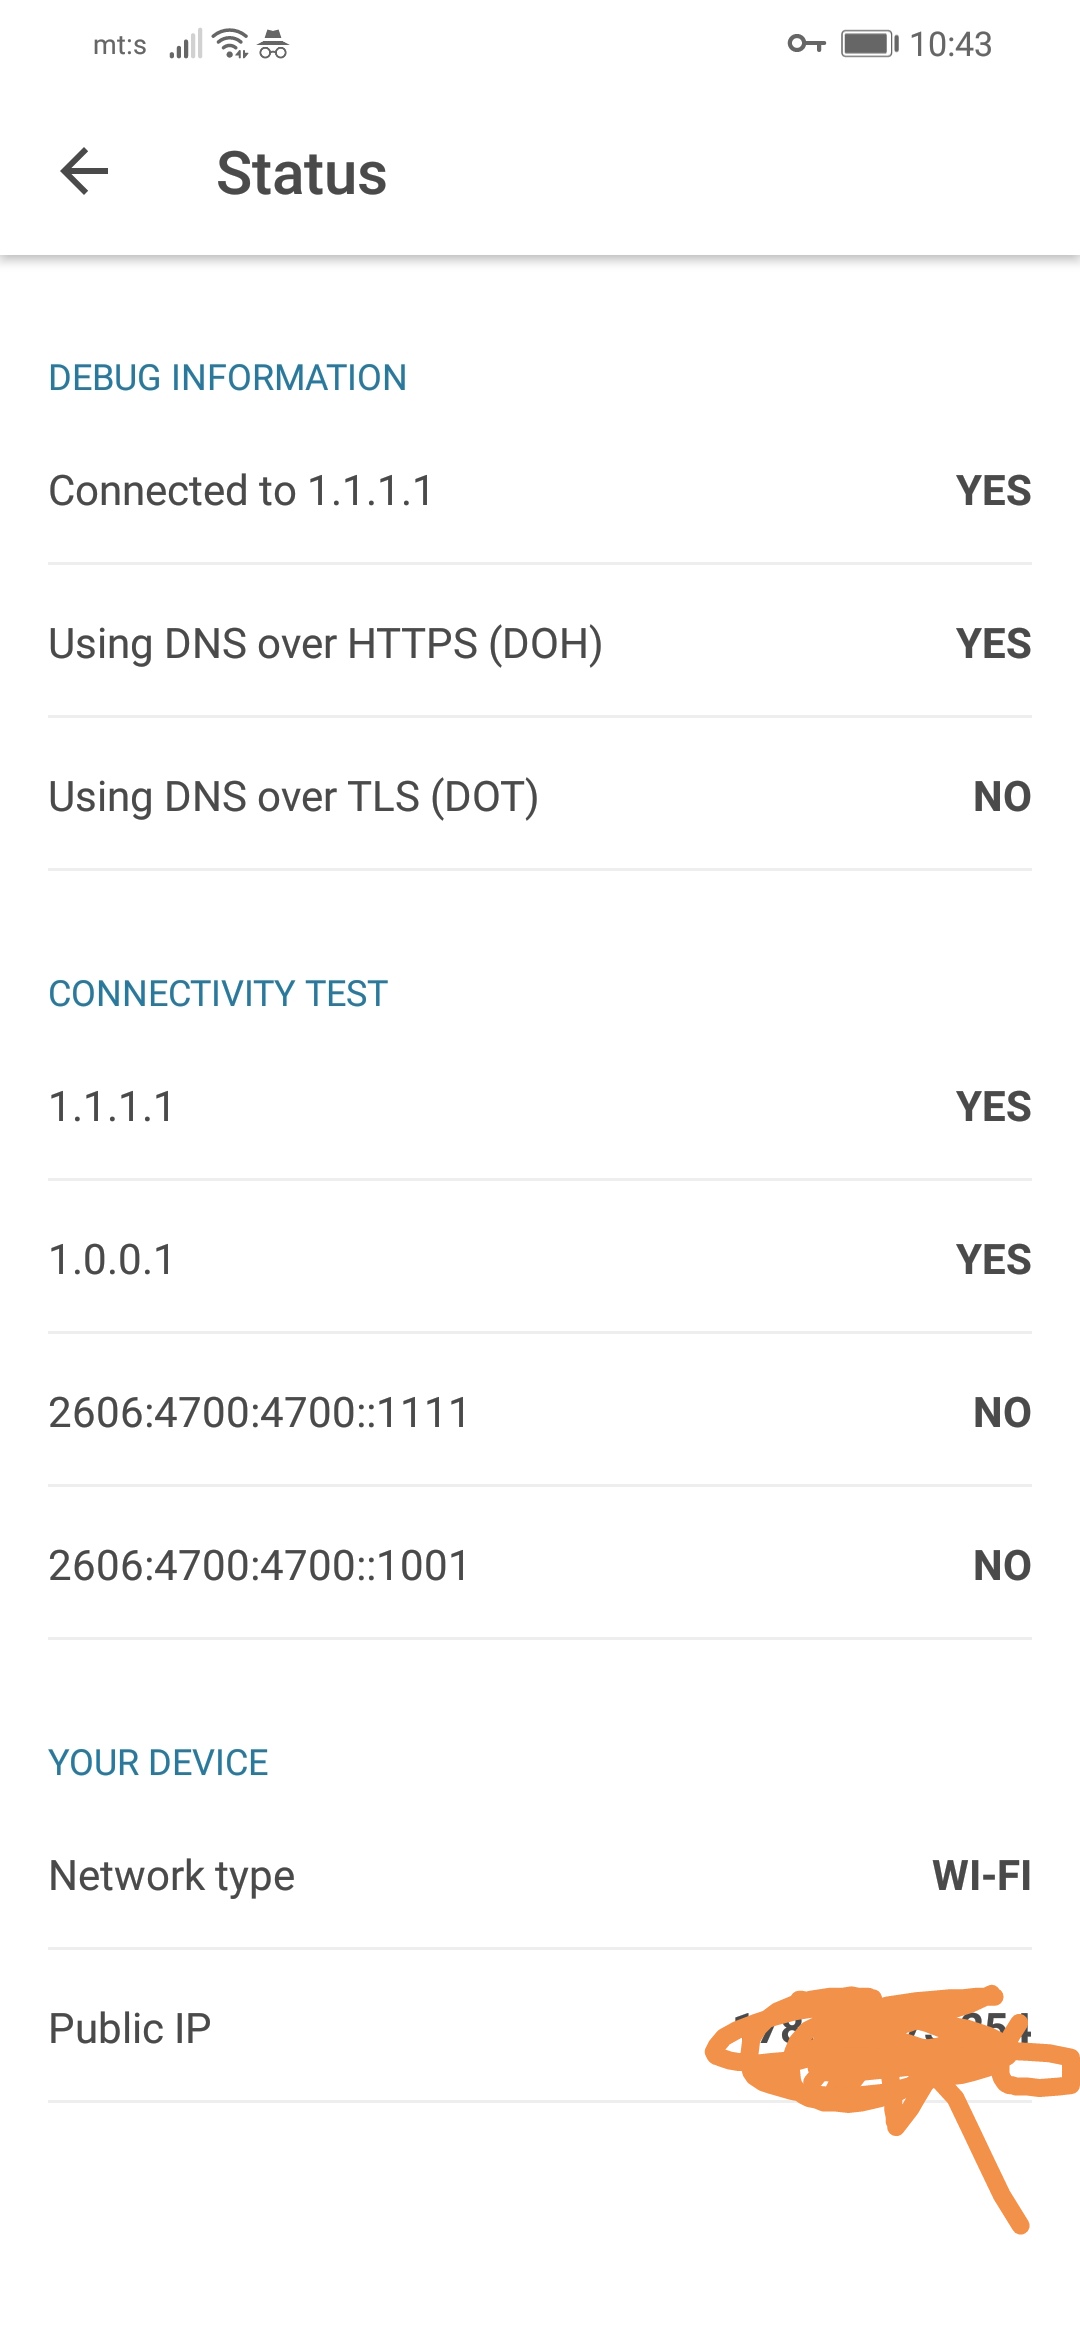Select the Connected to 1.1.1.1 row
Screen dimensions: 1080x2340
(540, 491)
